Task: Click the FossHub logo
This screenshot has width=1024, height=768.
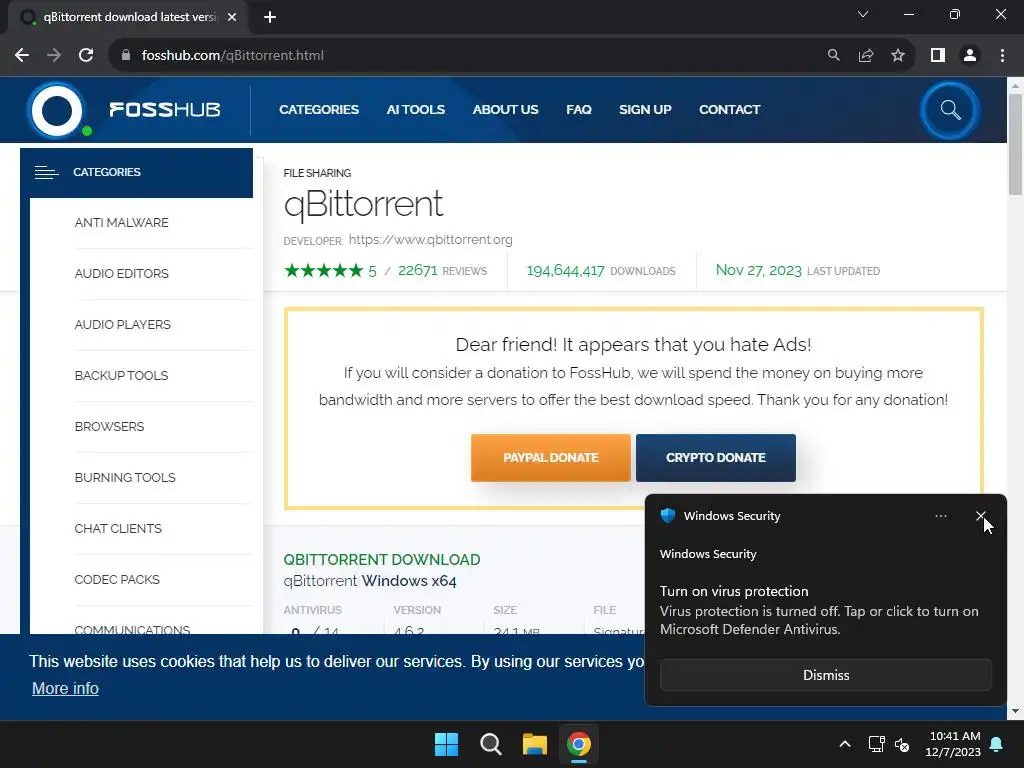Action: click(x=124, y=110)
